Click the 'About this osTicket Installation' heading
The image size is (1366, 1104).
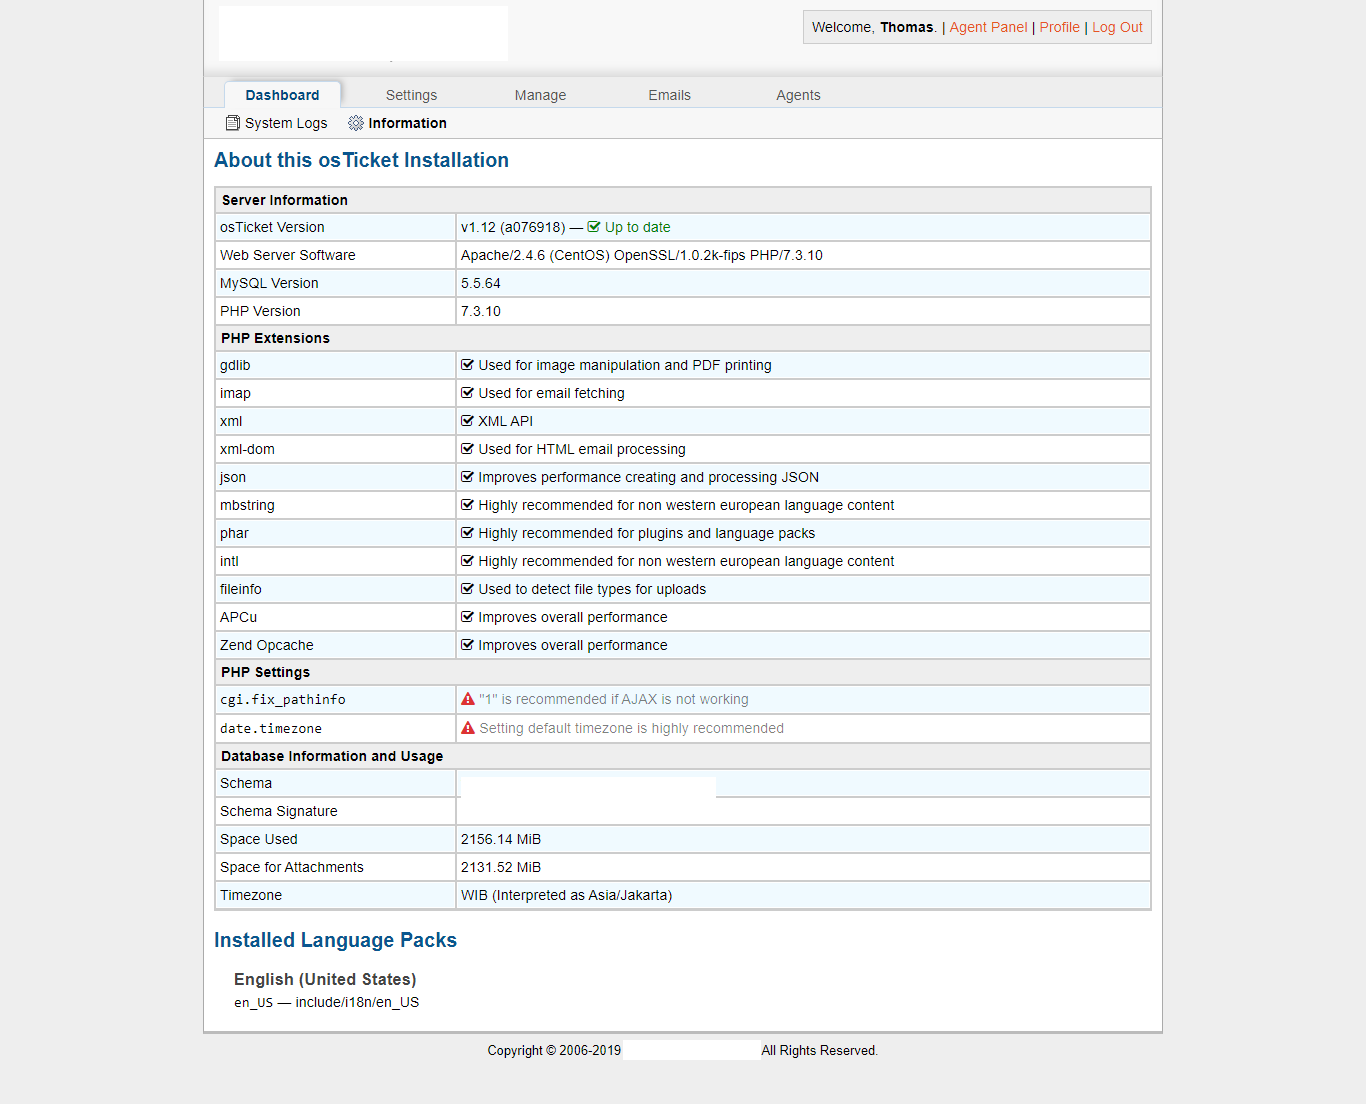click(361, 160)
